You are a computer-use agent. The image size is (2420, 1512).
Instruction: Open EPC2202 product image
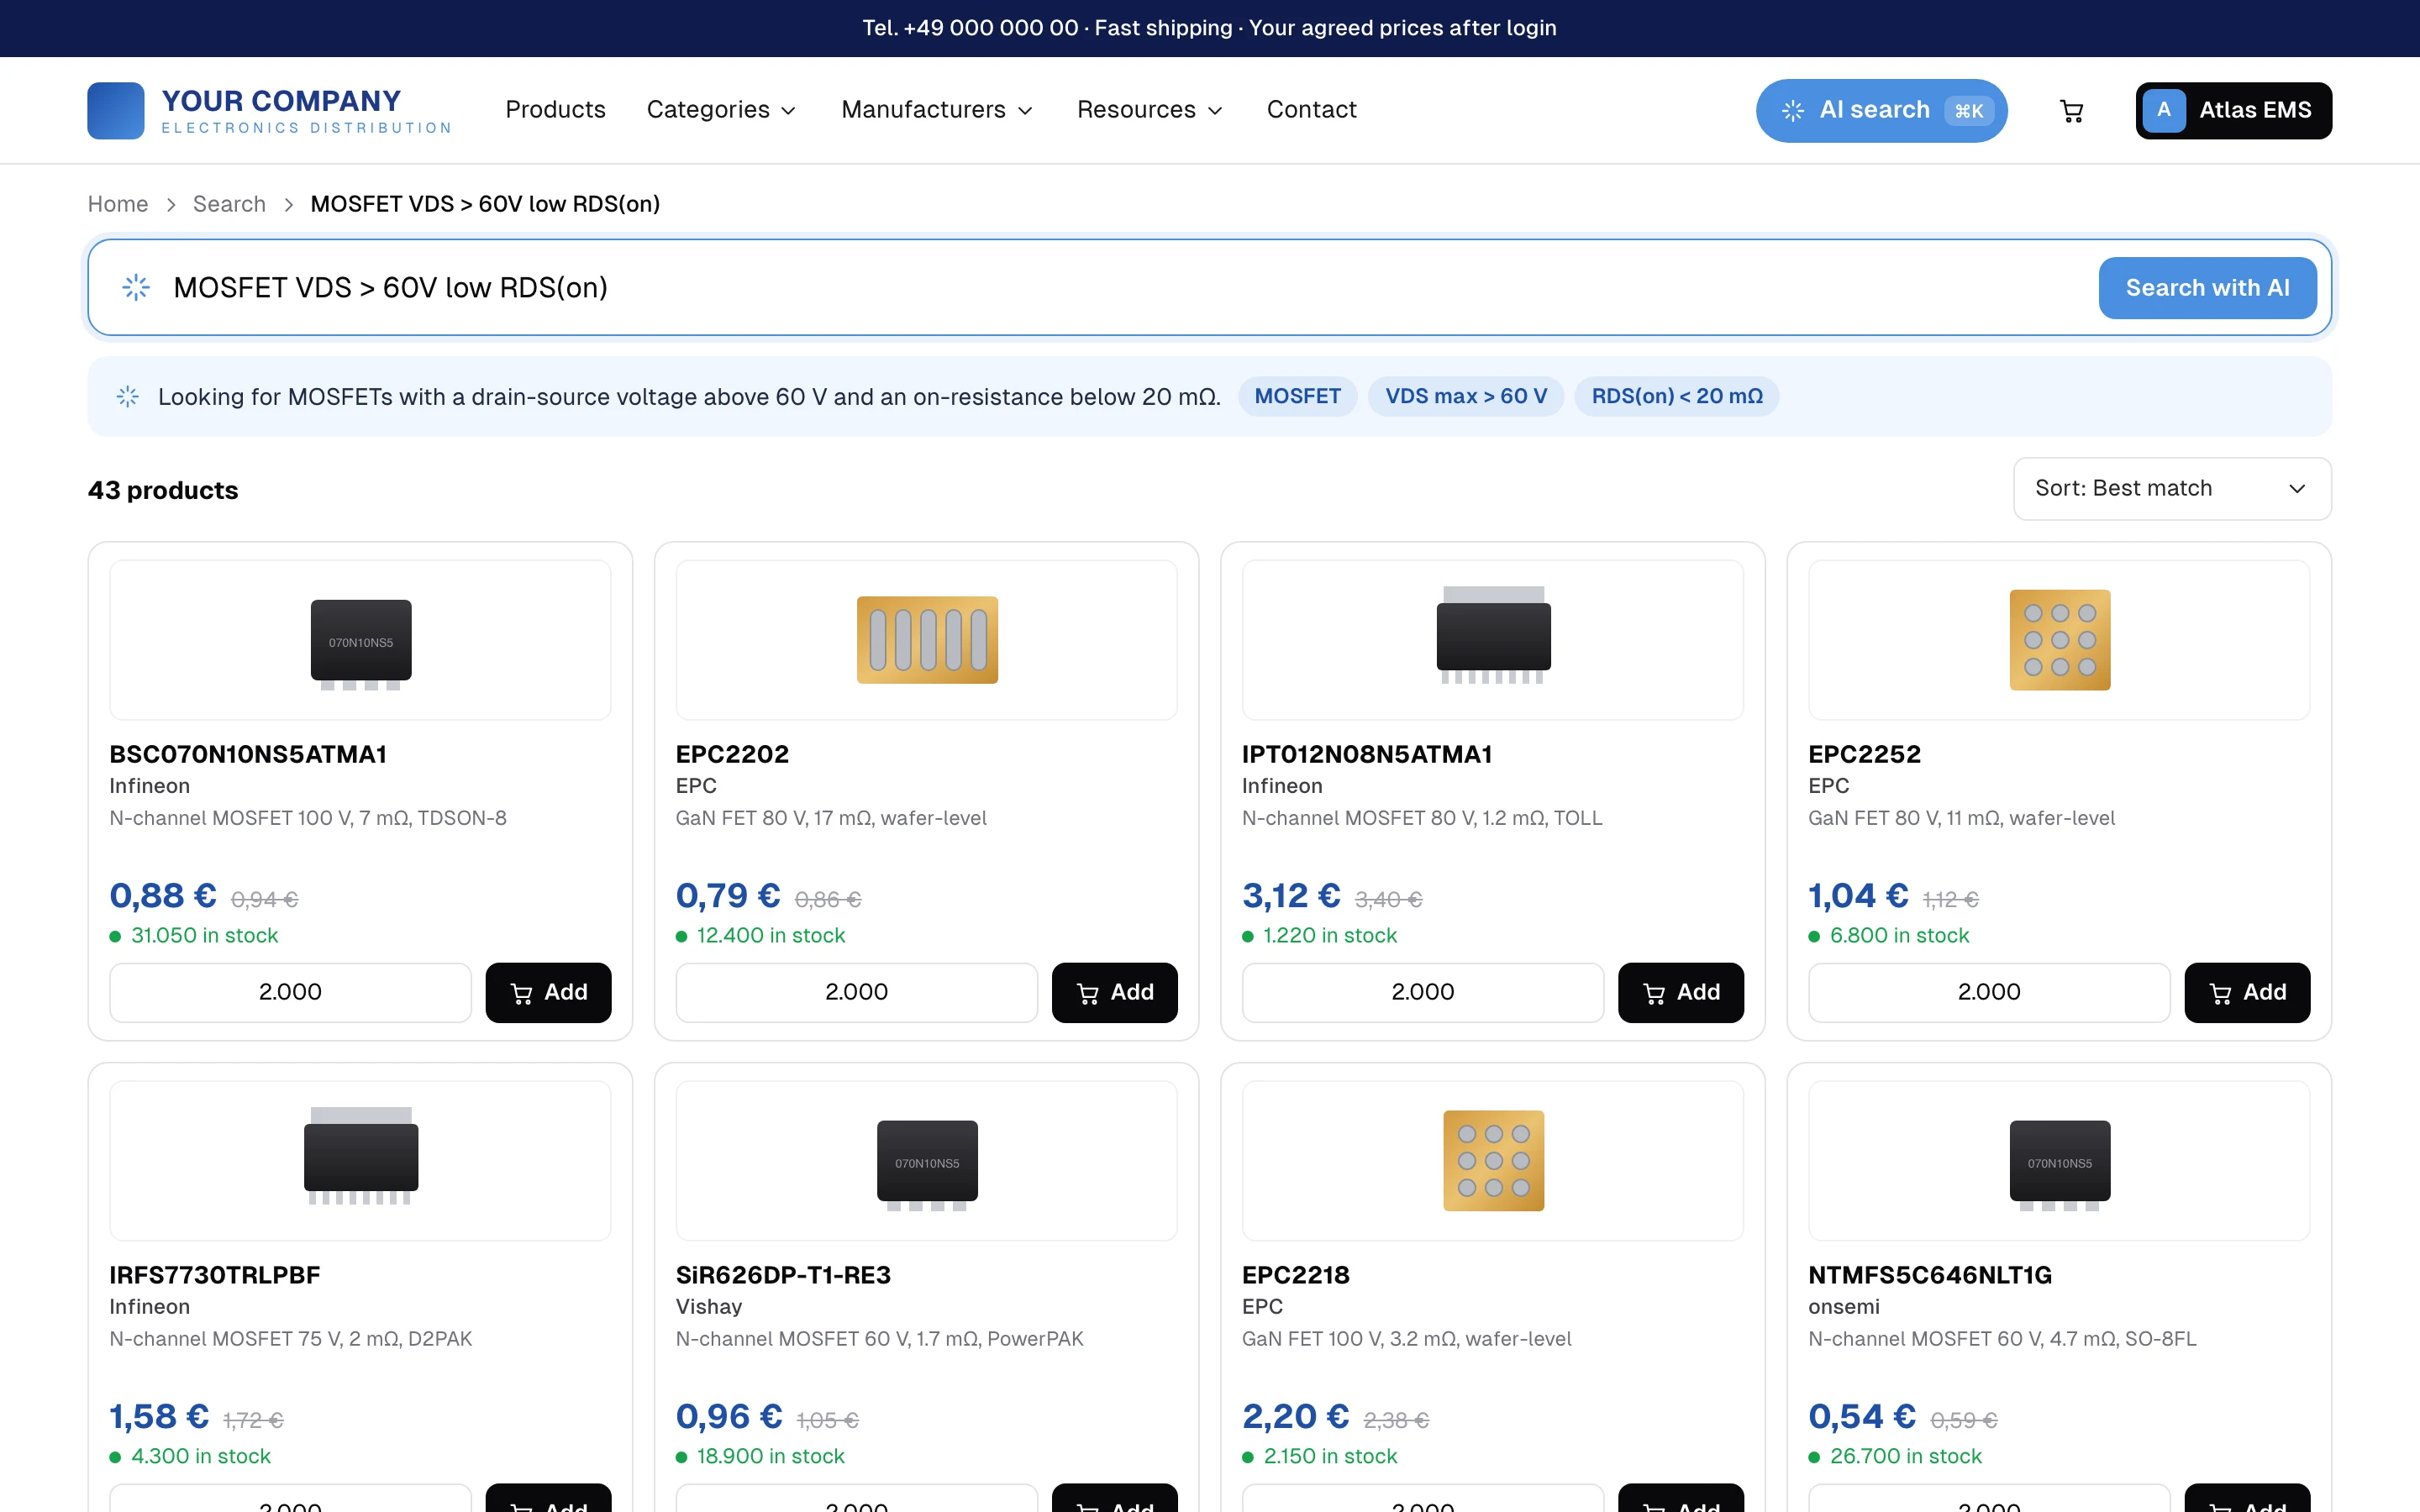point(926,640)
